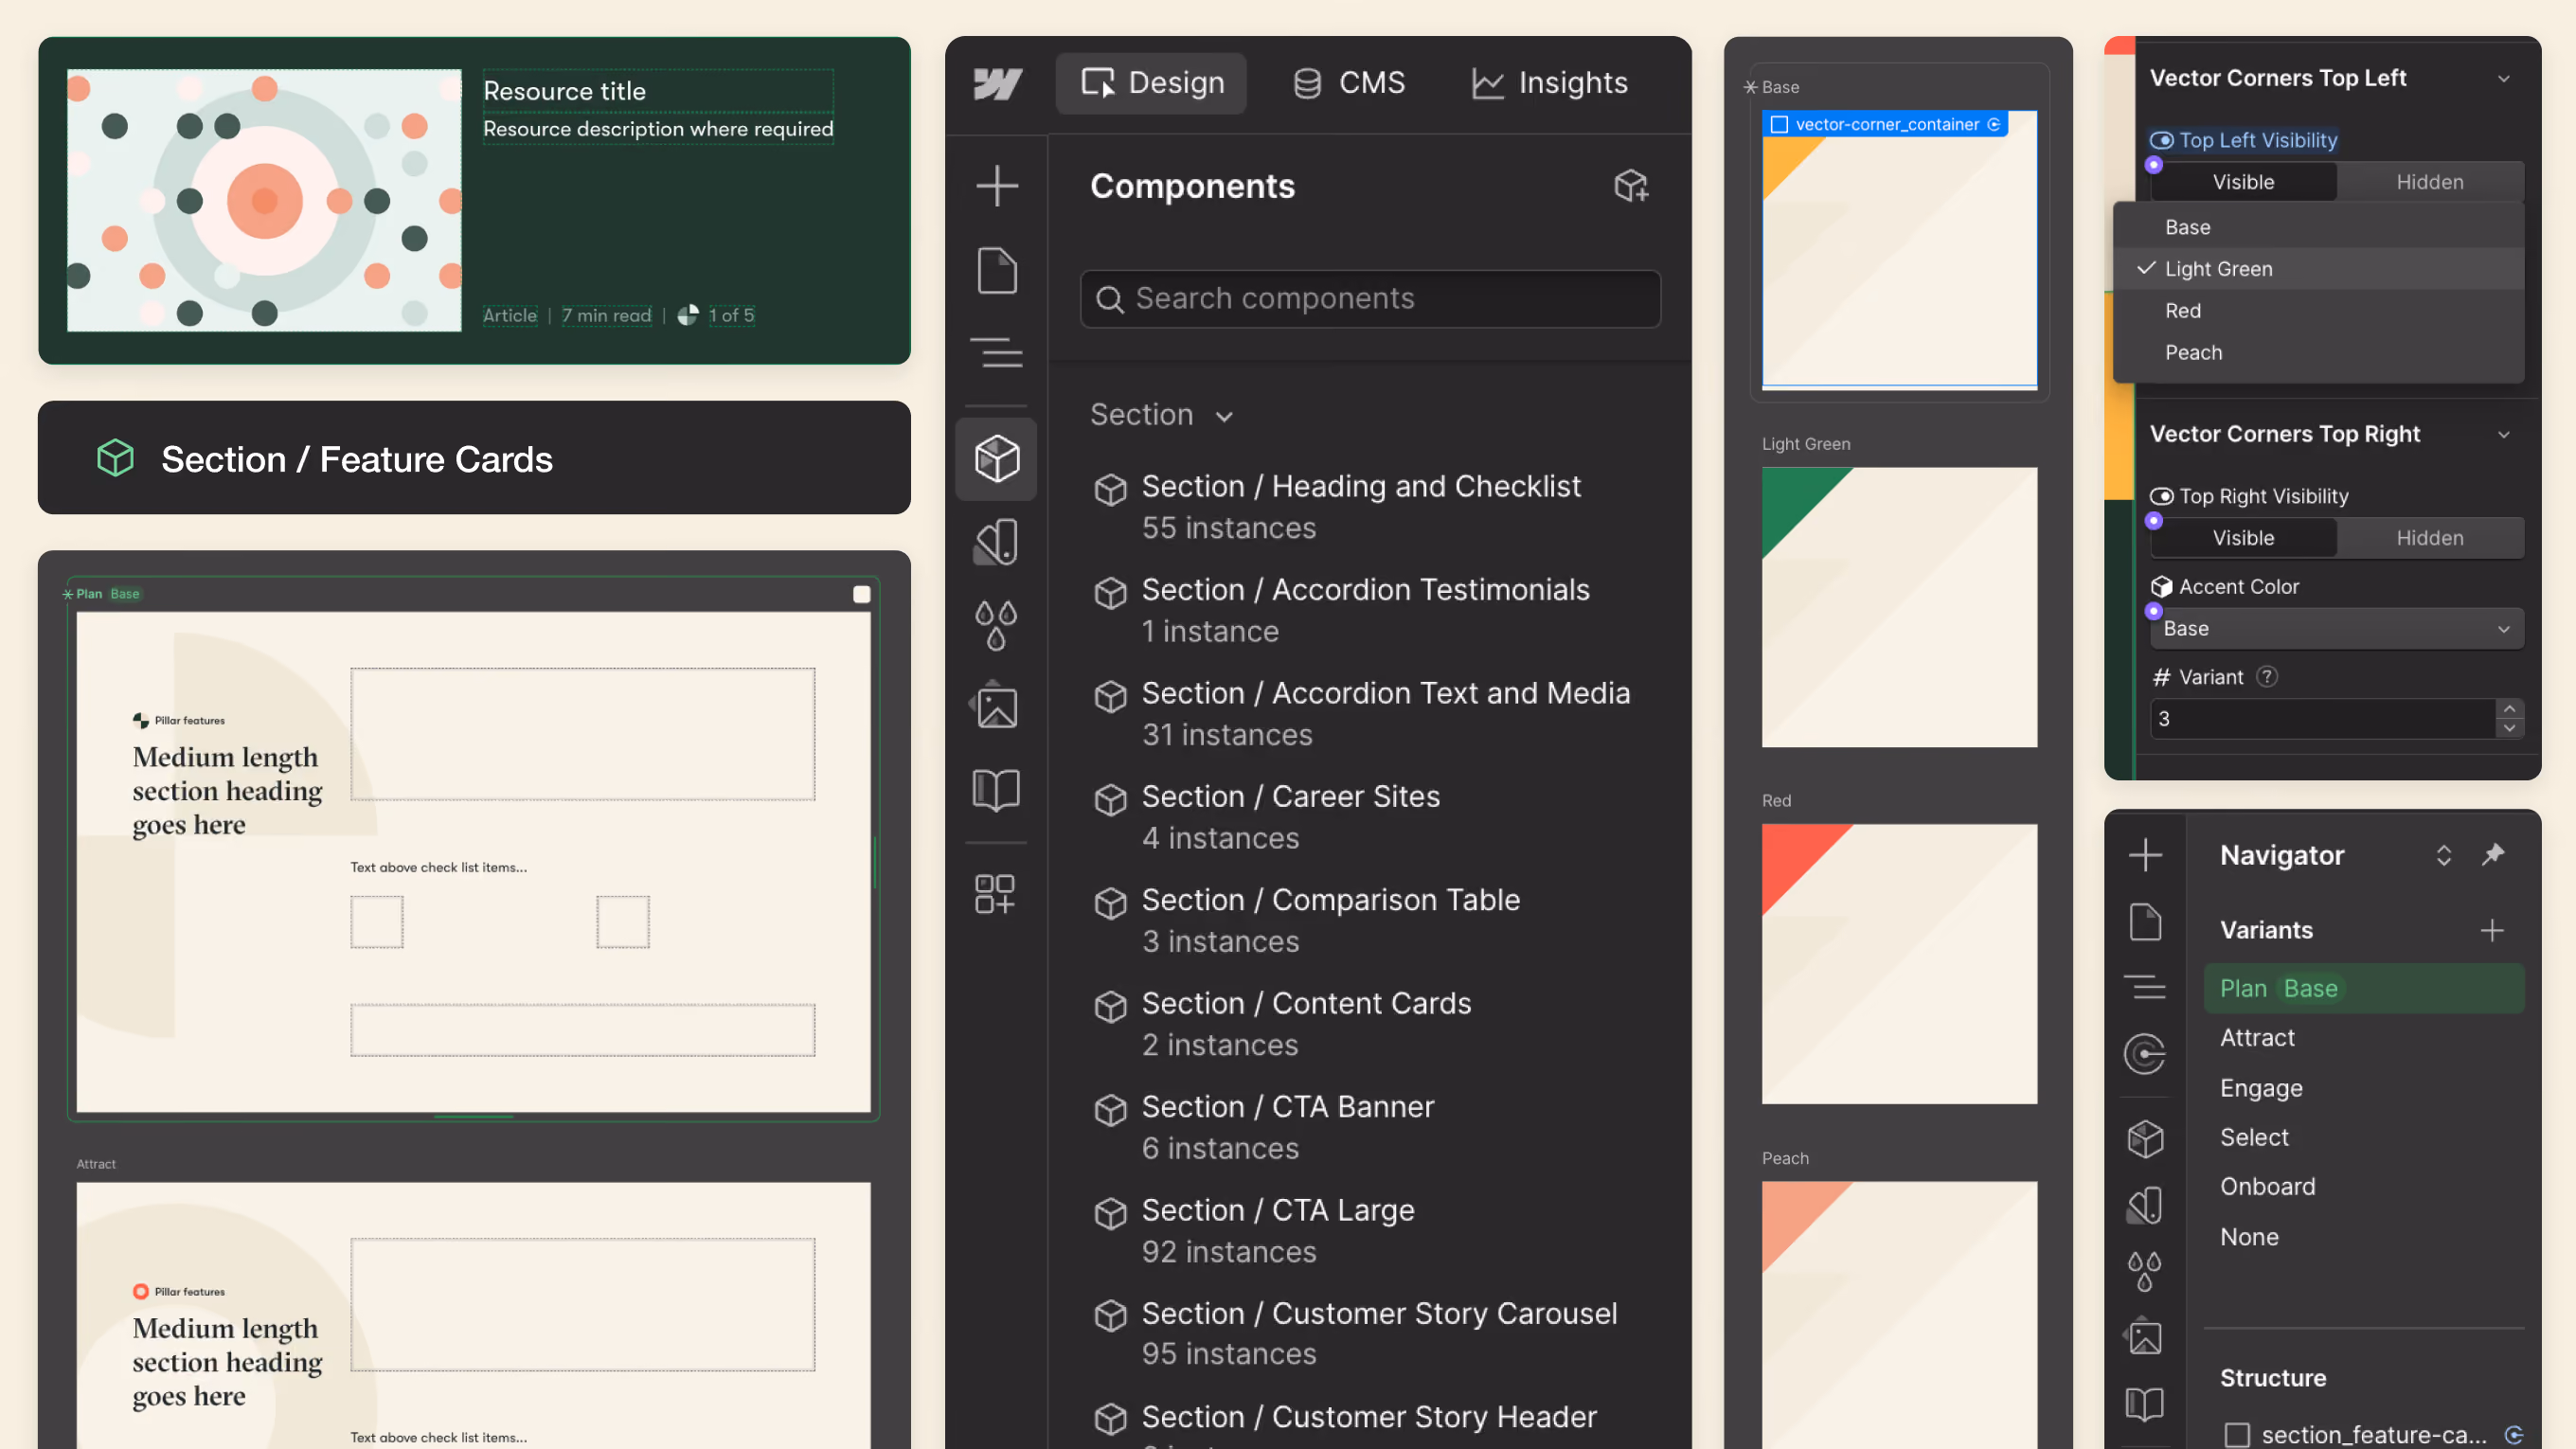This screenshot has width=2576, height=1449.
Task: Open the Style selectors droplets icon in Components sidebar
Action: click(x=997, y=625)
